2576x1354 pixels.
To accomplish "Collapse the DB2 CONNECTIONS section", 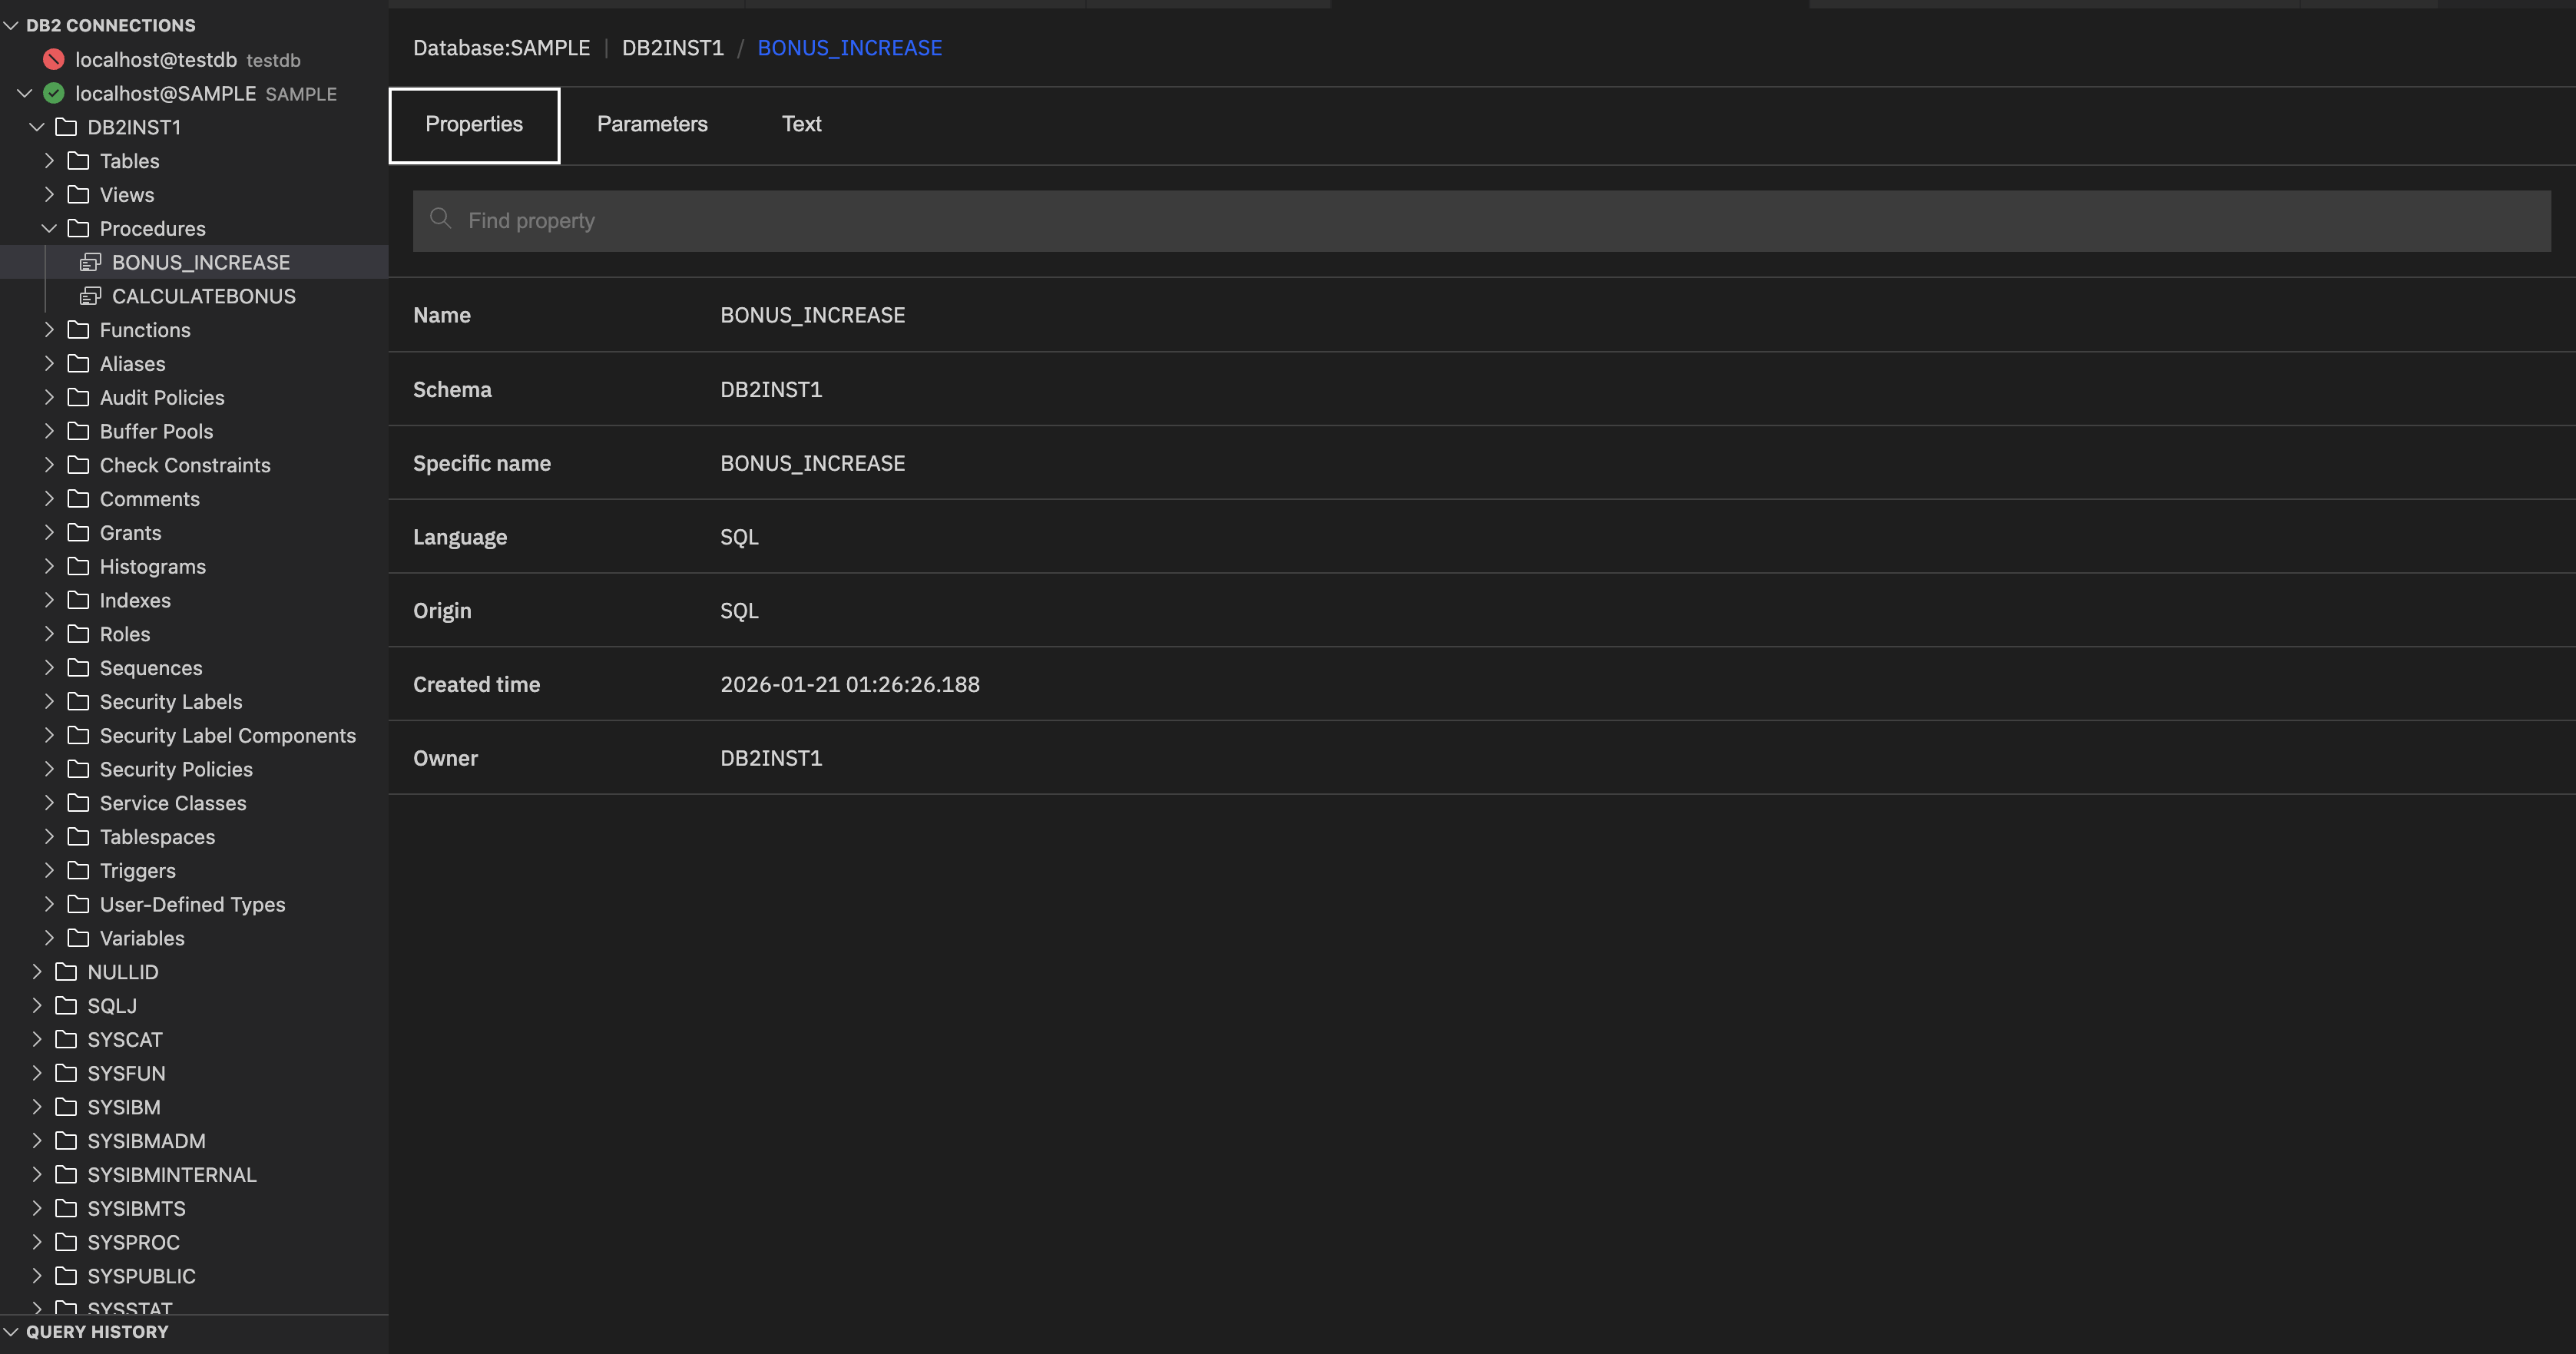I will [11, 25].
